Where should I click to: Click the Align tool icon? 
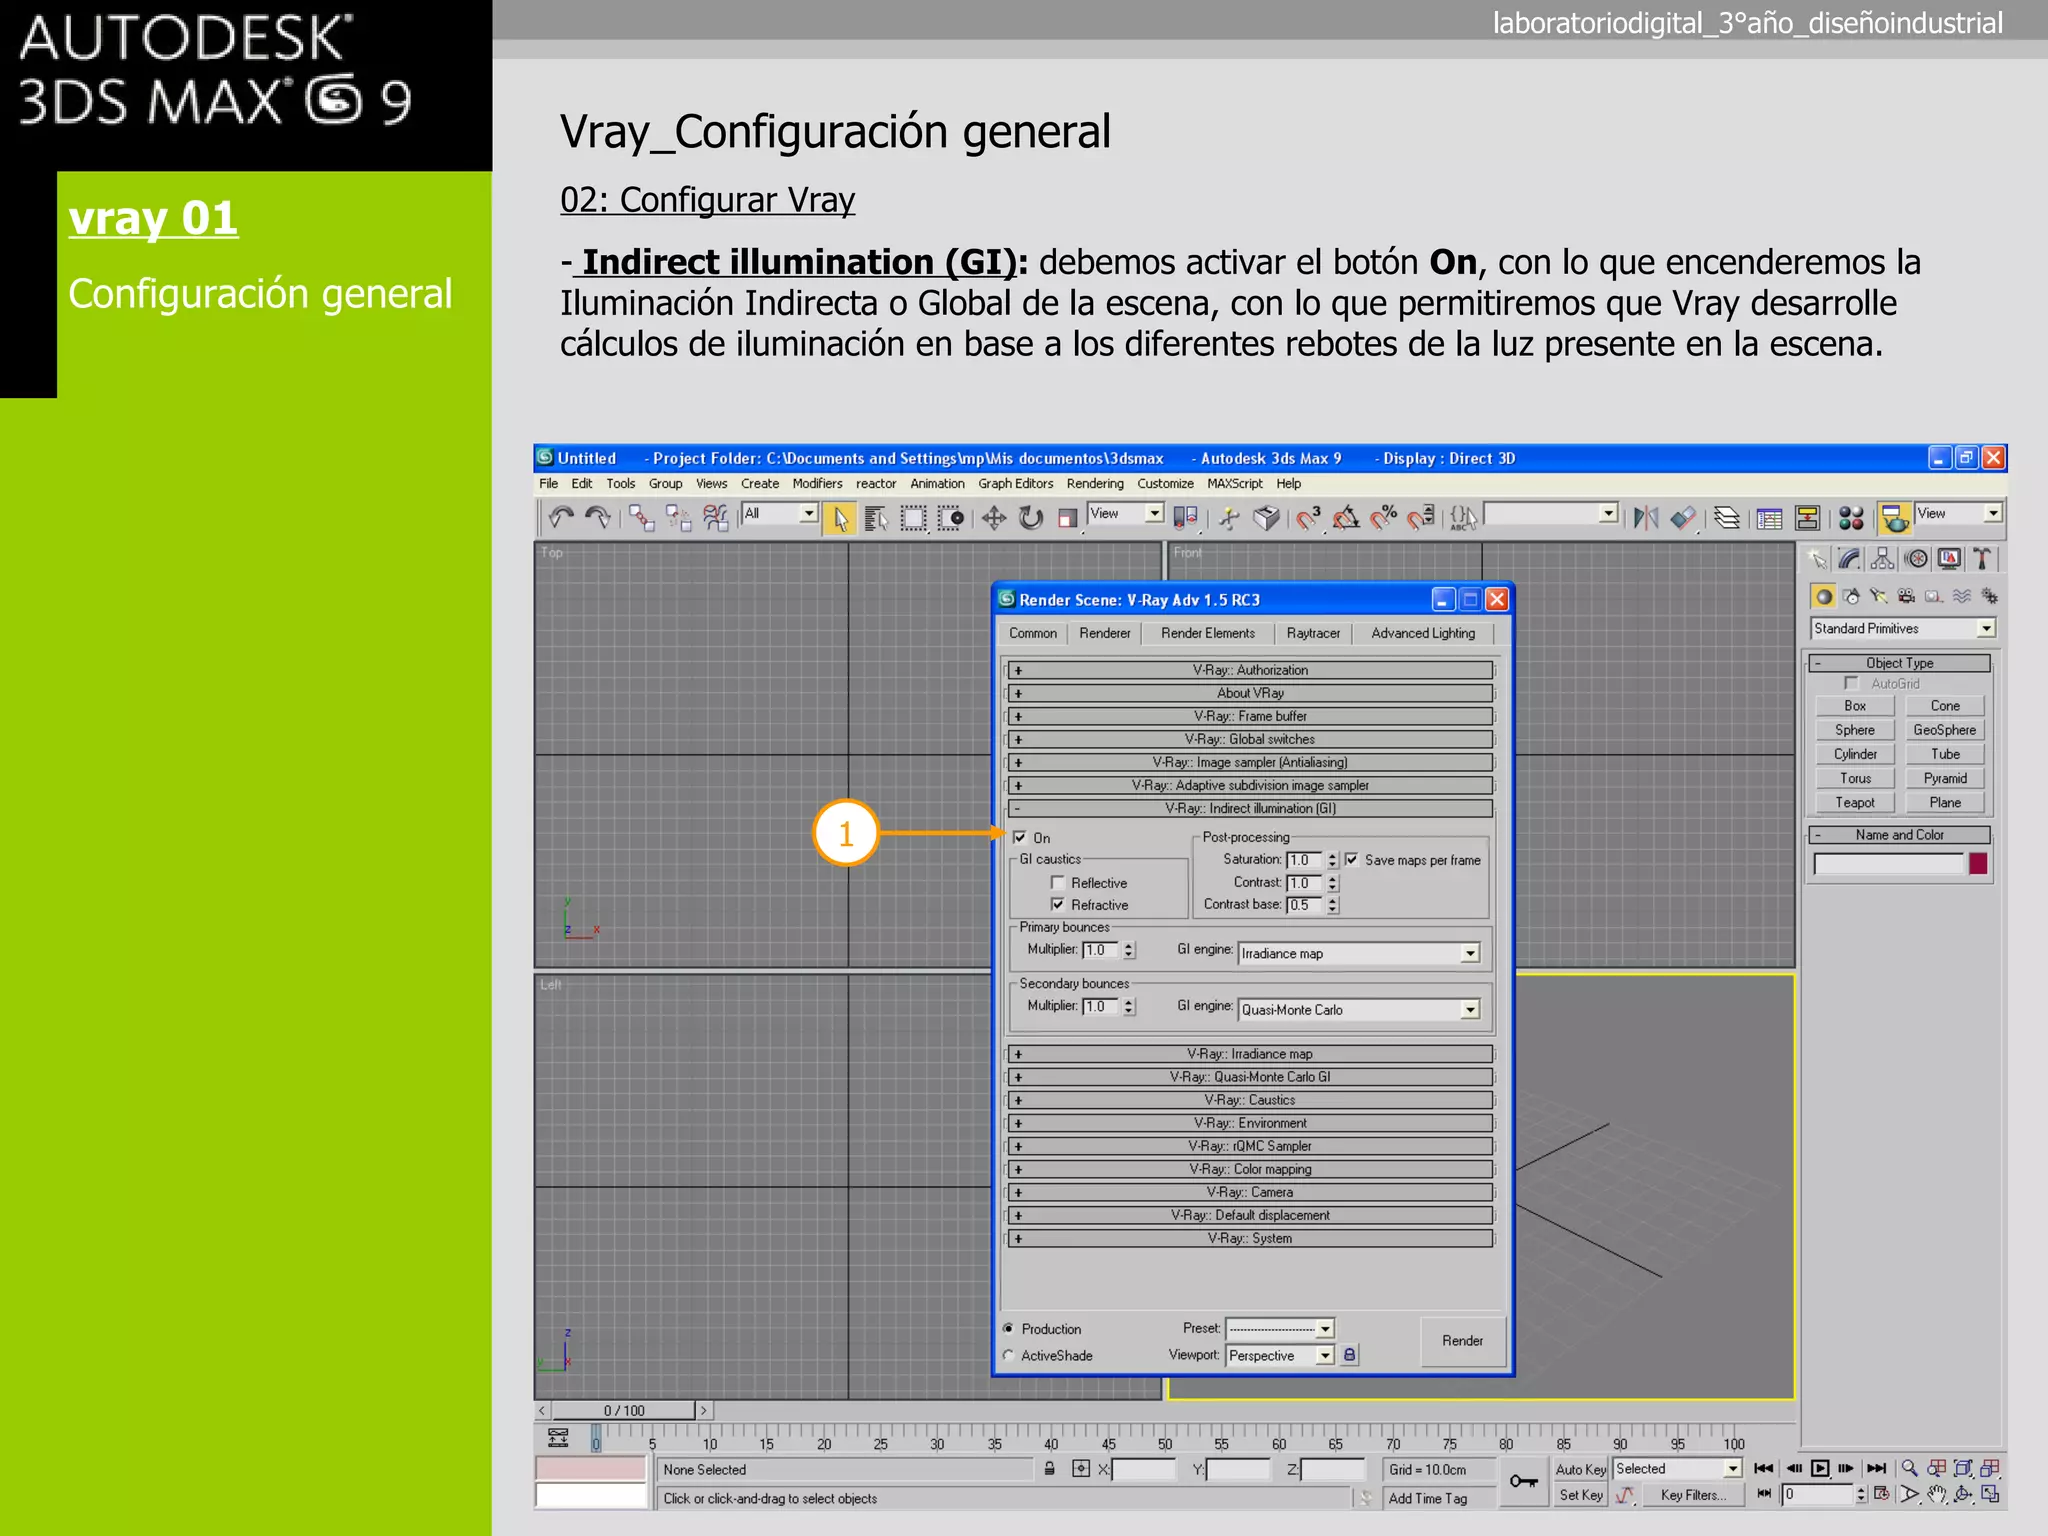coord(1684,517)
